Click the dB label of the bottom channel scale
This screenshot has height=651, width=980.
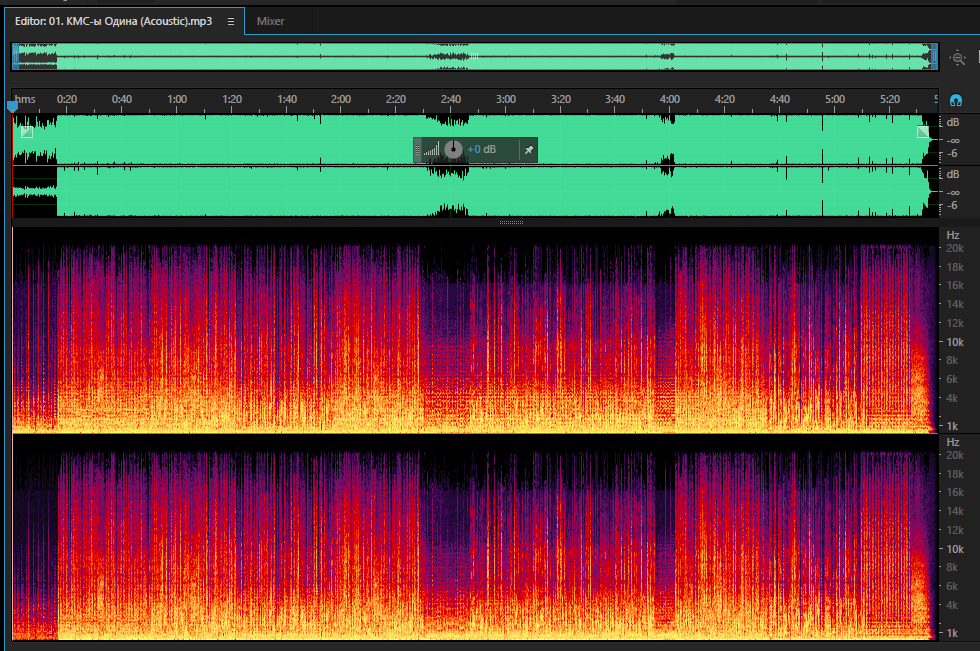[953, 174]
